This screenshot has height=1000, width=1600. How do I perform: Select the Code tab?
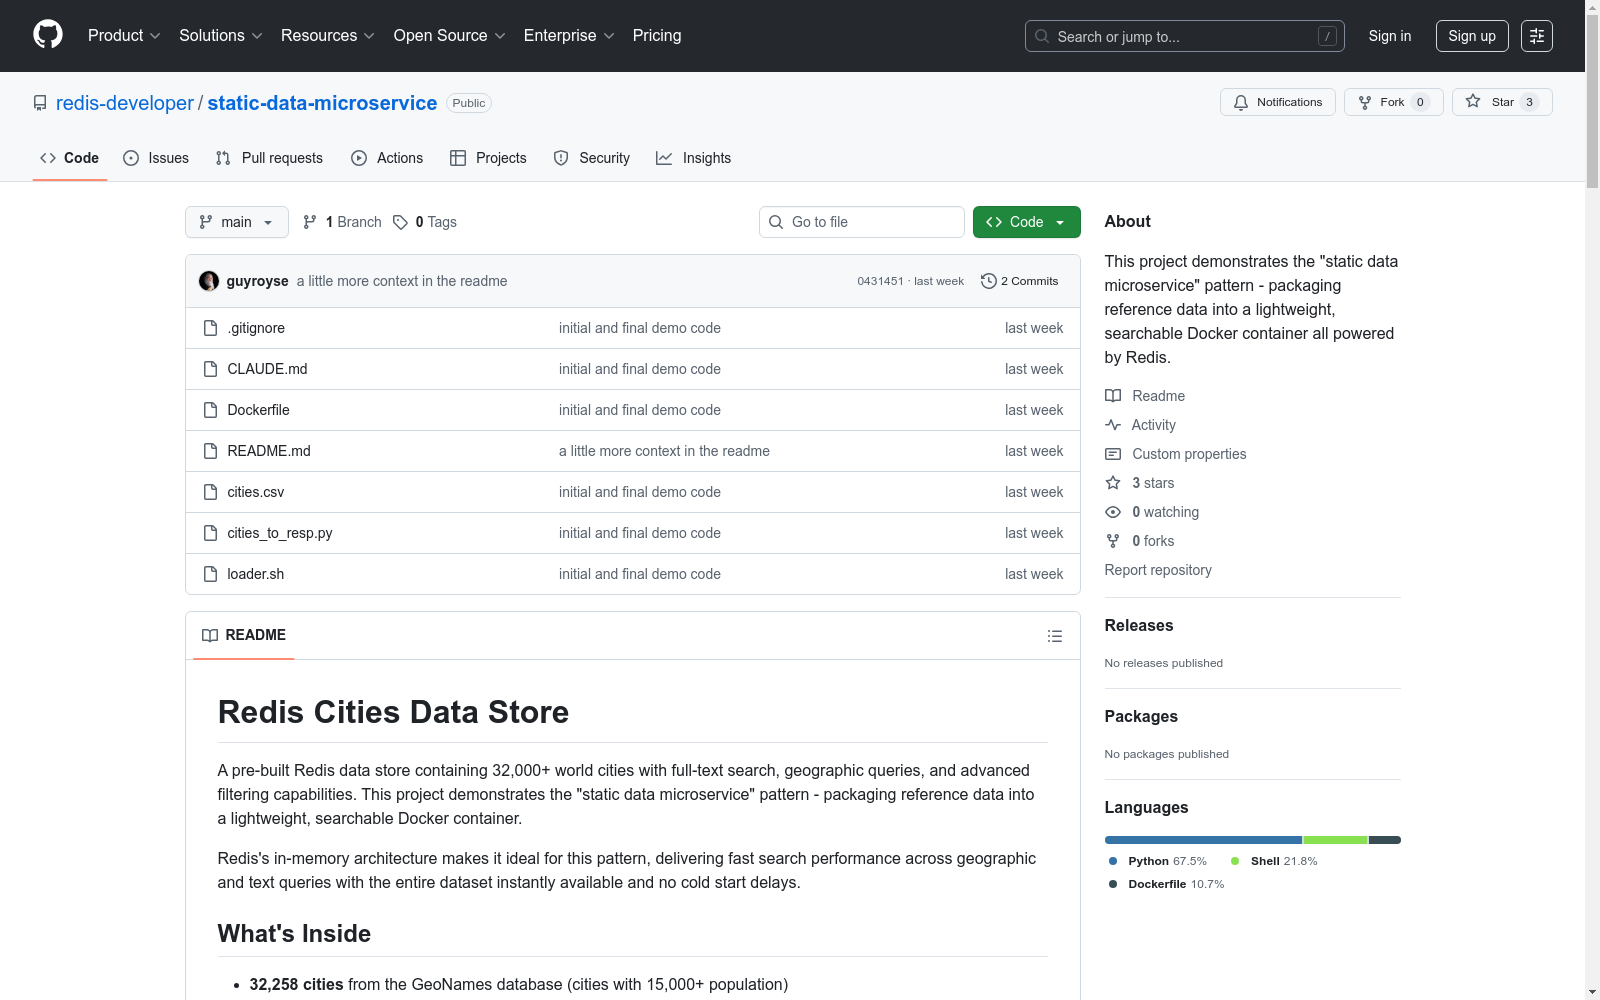[x=70, y=158]
